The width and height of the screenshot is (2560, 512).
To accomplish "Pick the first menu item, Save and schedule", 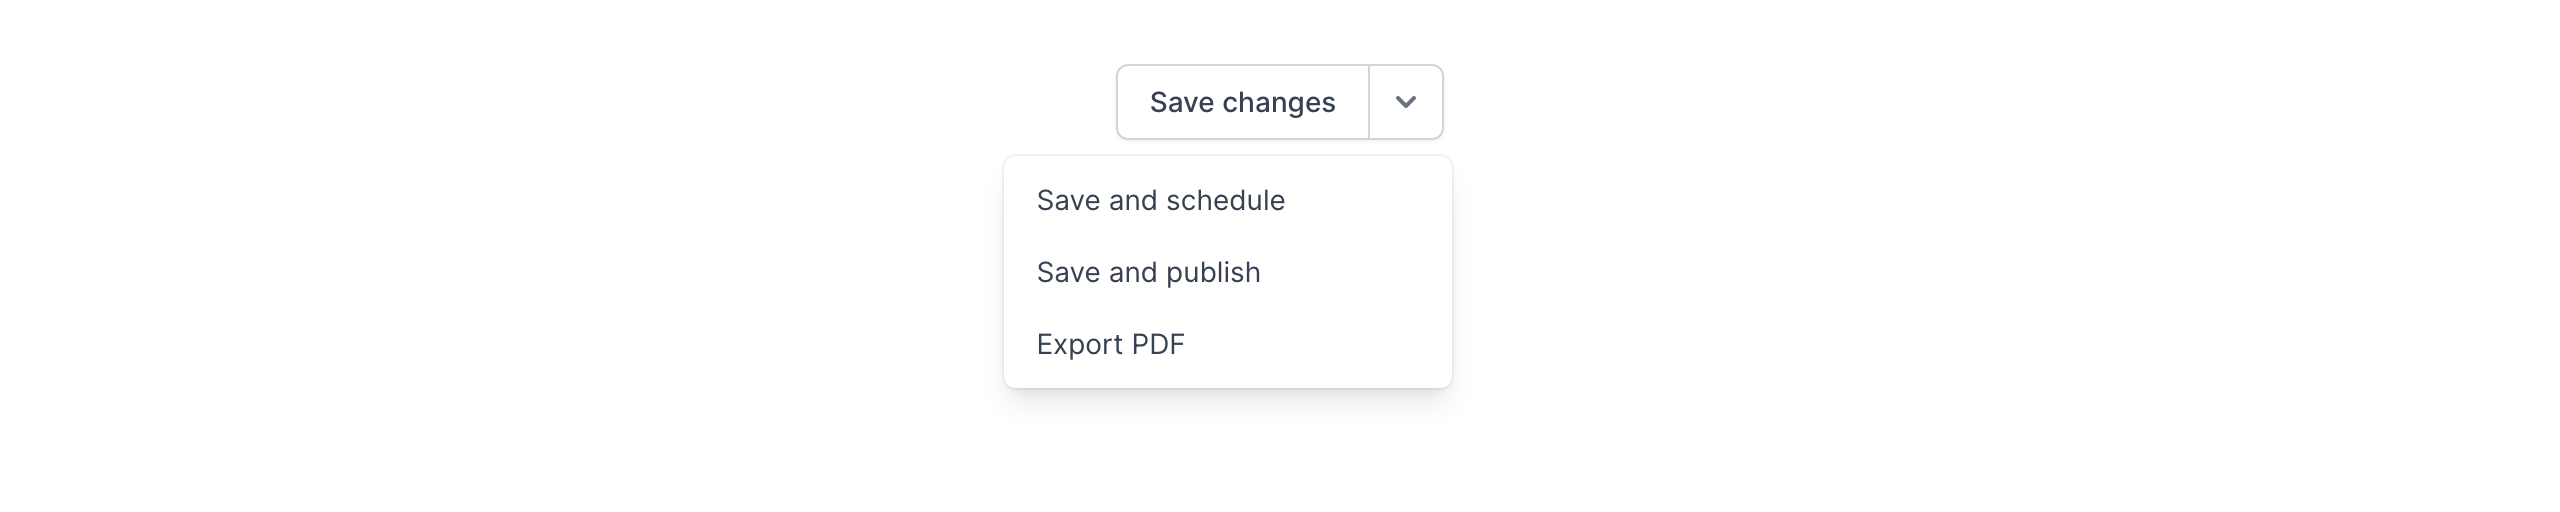I will [1160, 200].
